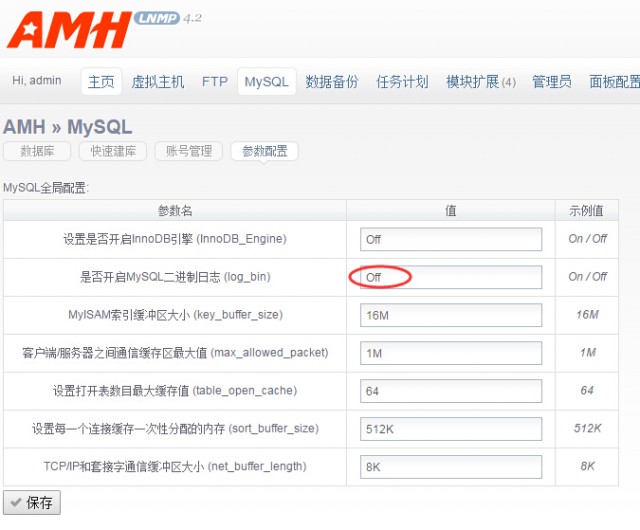Click the 示例值 column header
640x530 pixels.
coord(587,211)
